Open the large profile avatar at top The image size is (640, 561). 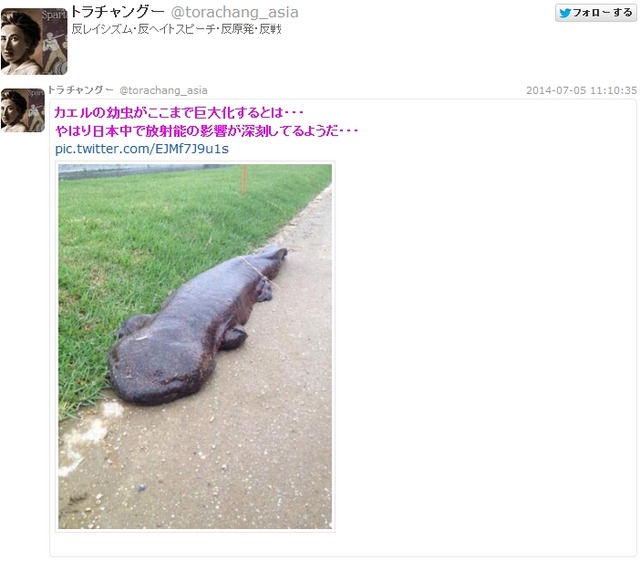pyautogui.click(x=34, y=42)
